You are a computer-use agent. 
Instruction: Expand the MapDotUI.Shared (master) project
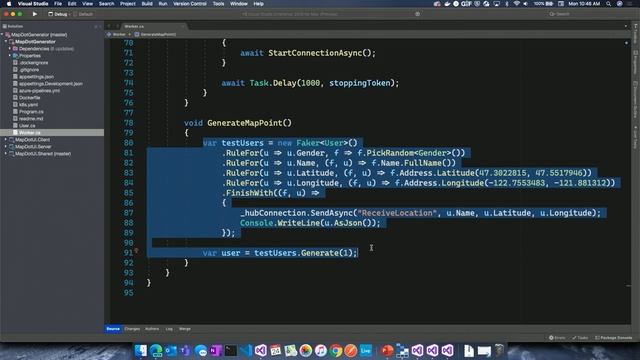click(x=6, y=153)
